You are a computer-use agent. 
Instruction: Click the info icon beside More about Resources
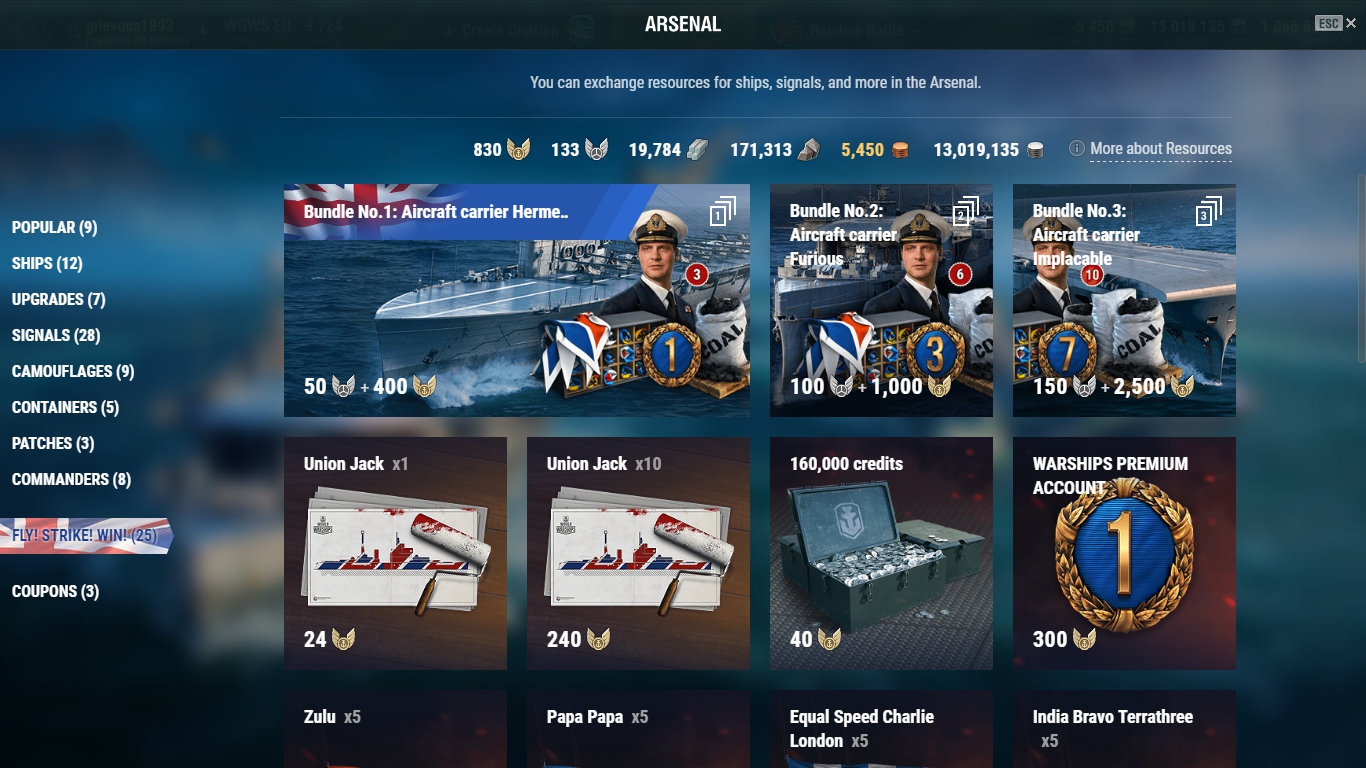click(x=1077, y=149)
